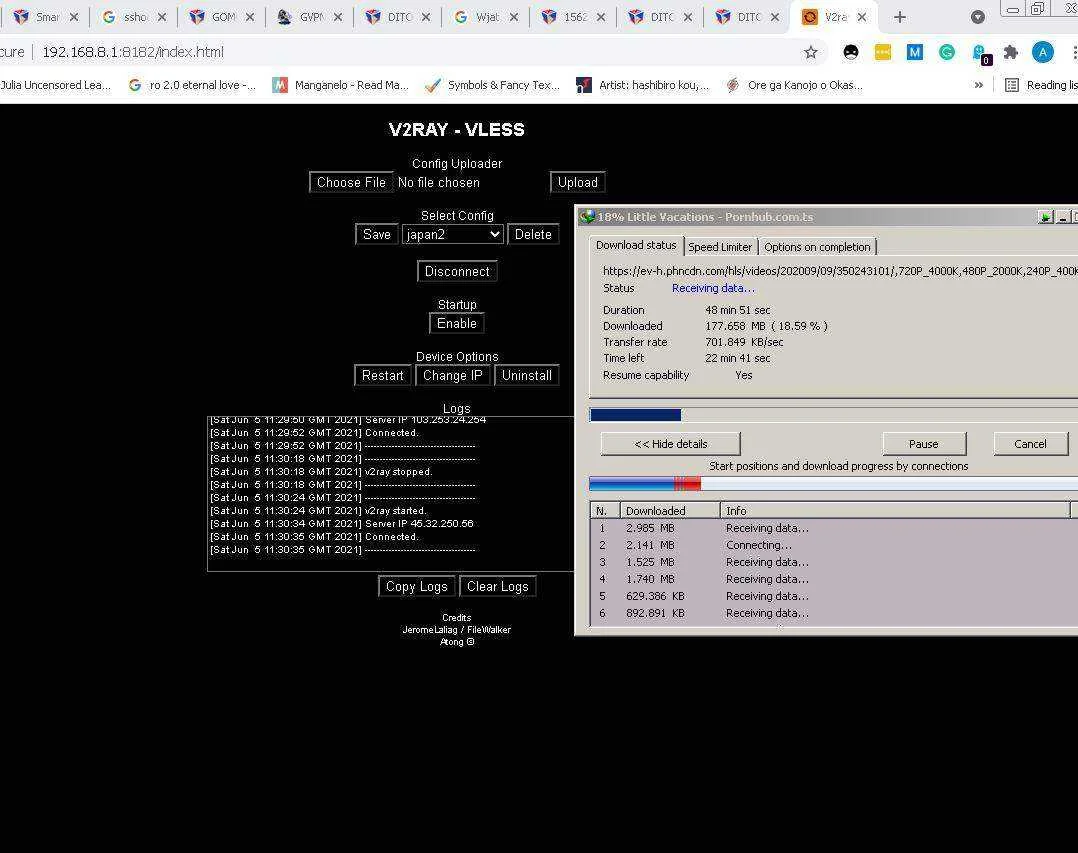Click the address bar URL

tap(133, 52)
